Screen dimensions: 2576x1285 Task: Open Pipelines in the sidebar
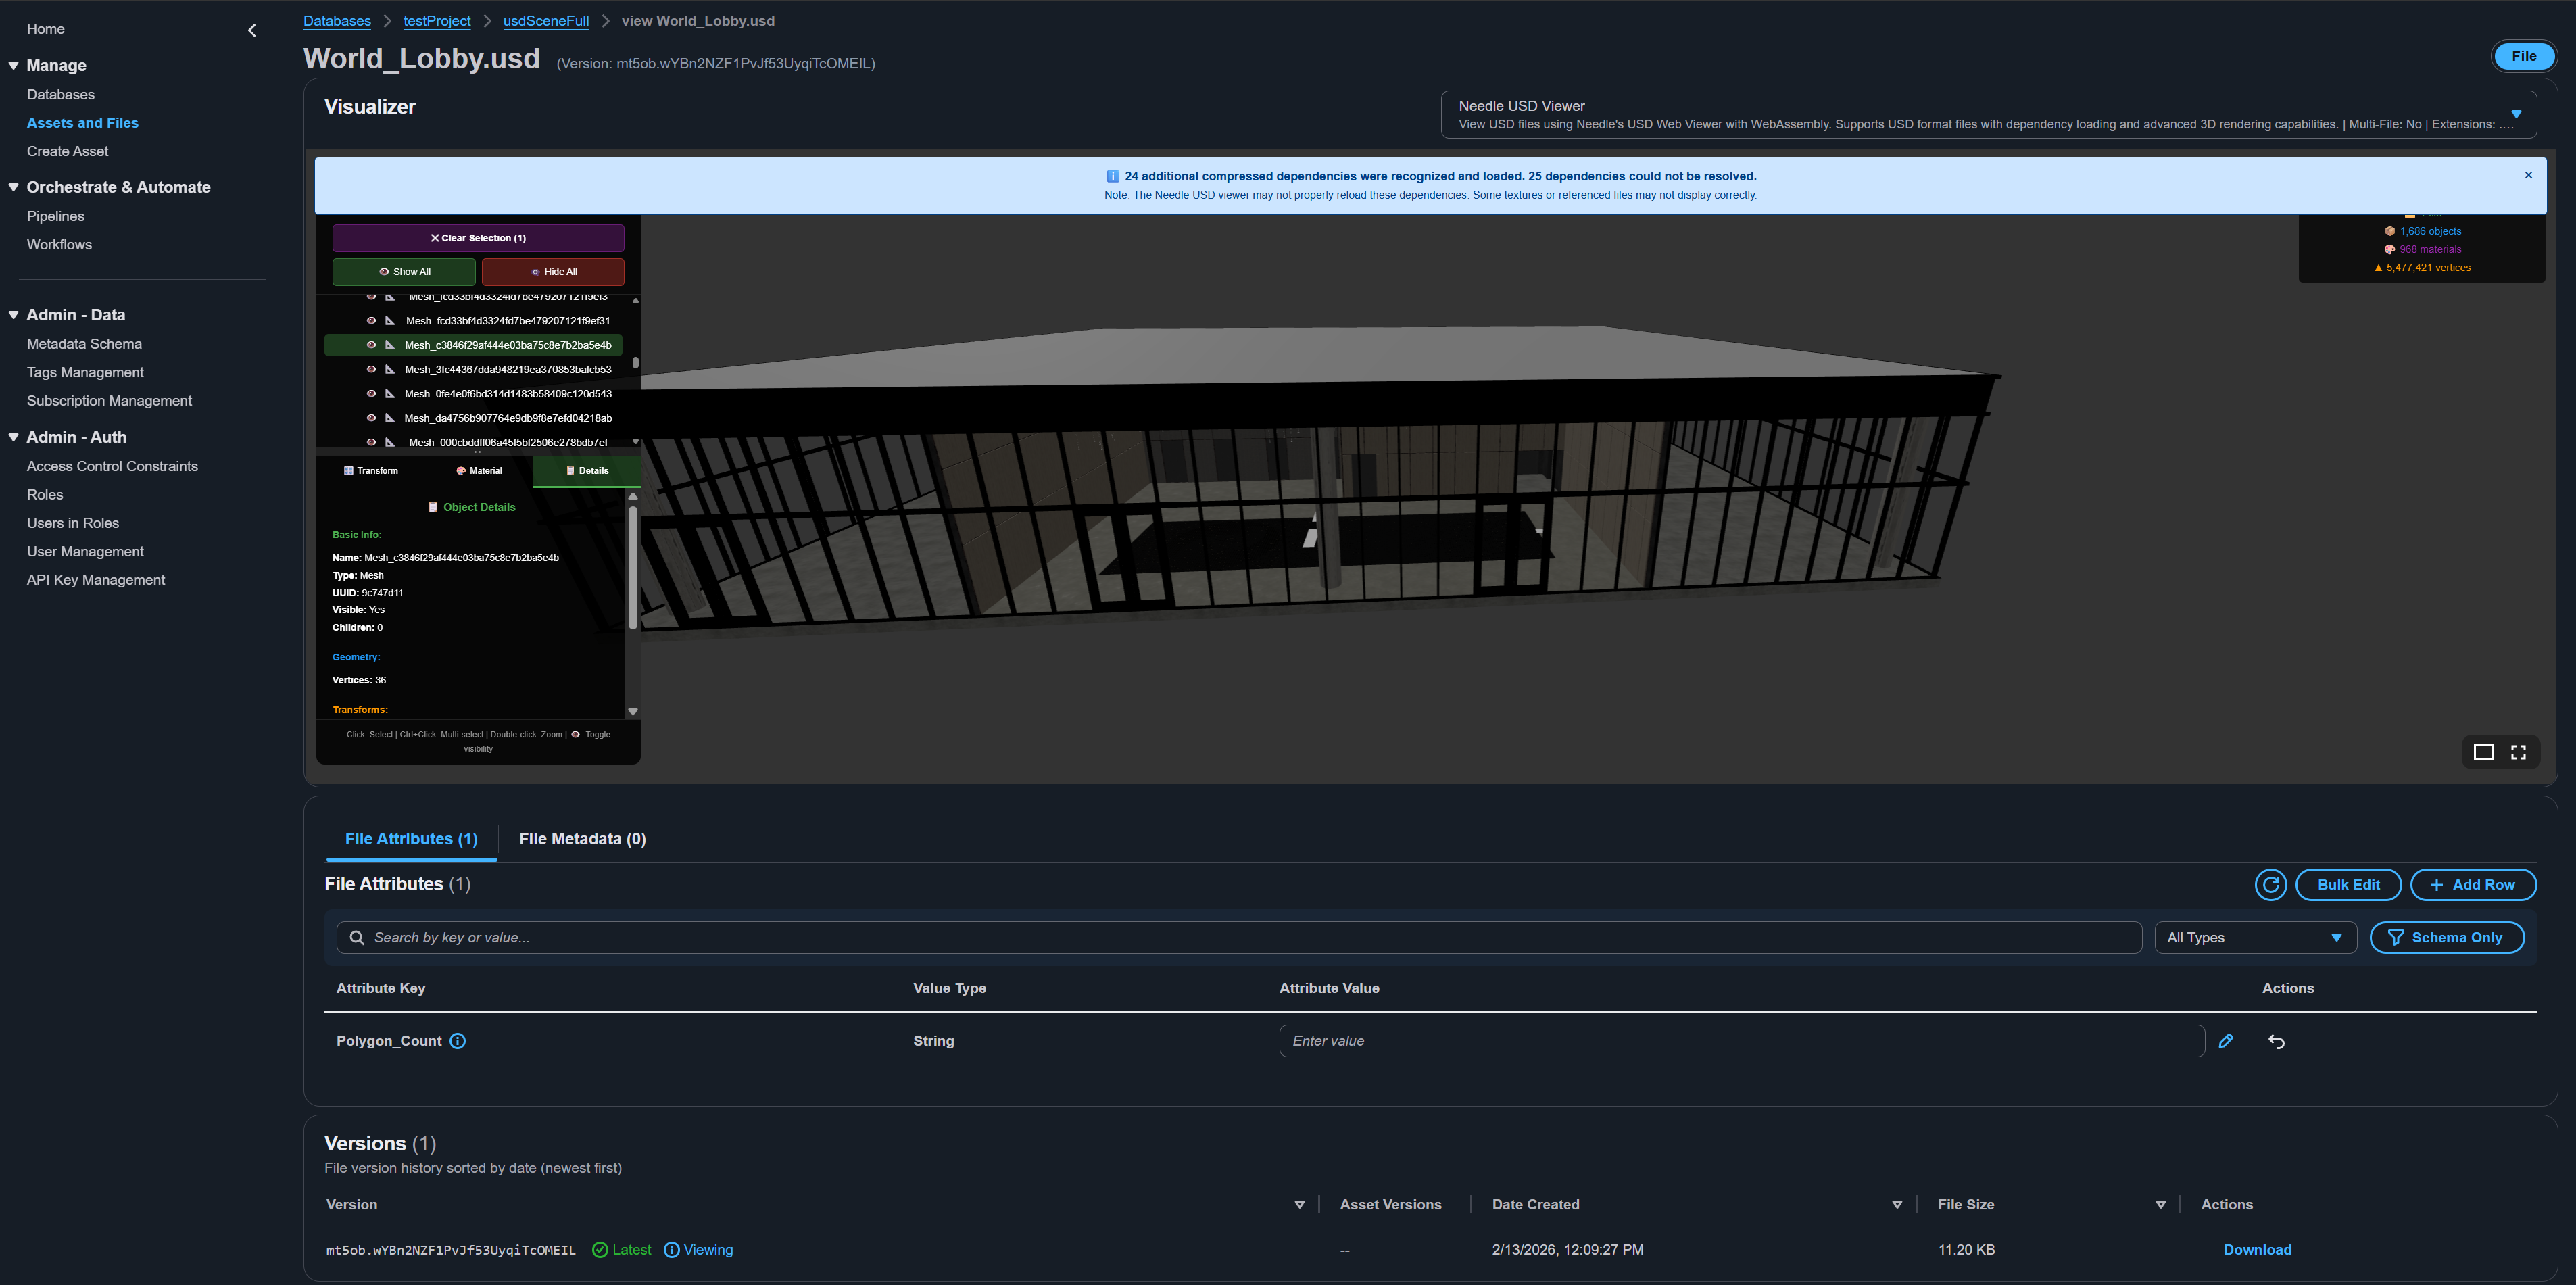click(x=56, y=216)
